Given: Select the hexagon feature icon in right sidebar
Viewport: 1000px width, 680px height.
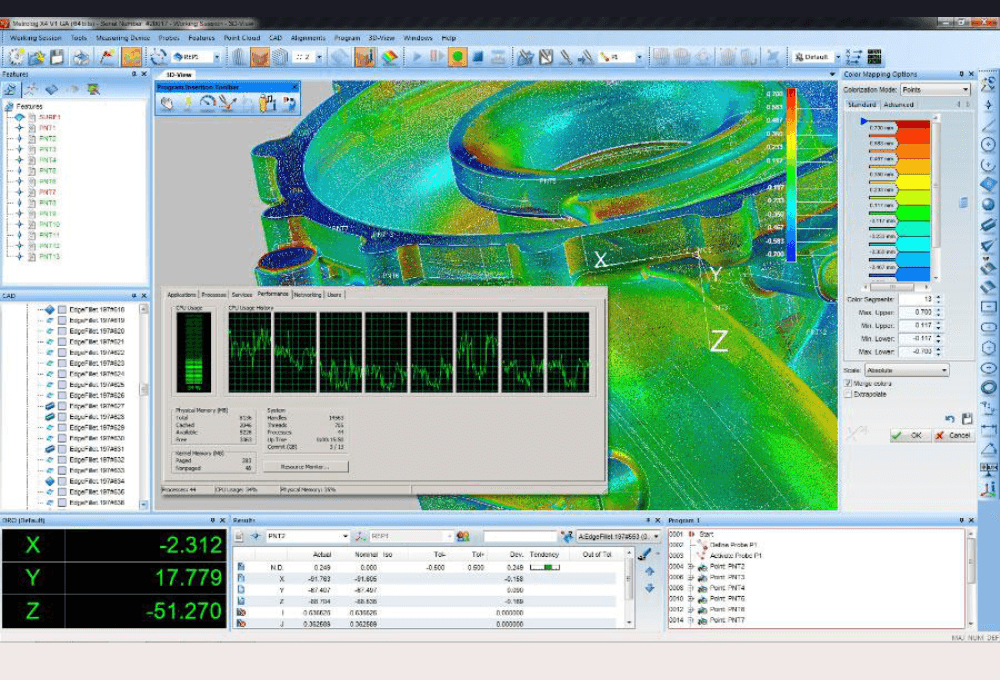Looking at the screenshot, I should point(989,348).
